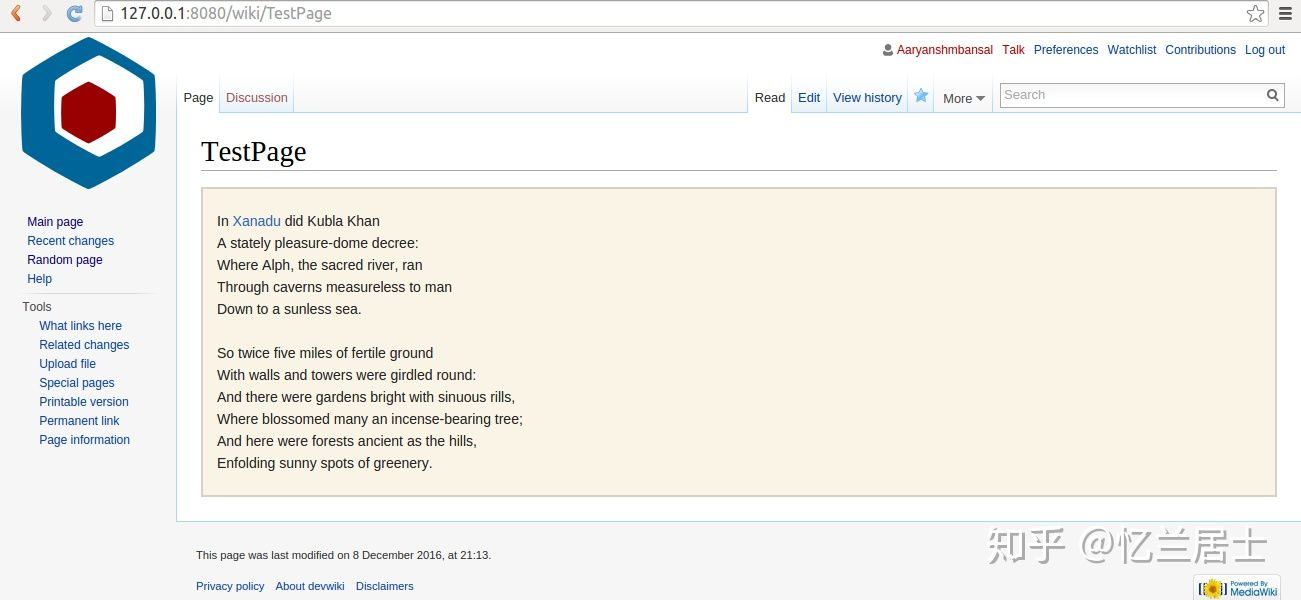
Task: Click the search magnifier icon
Action: 1273,95
